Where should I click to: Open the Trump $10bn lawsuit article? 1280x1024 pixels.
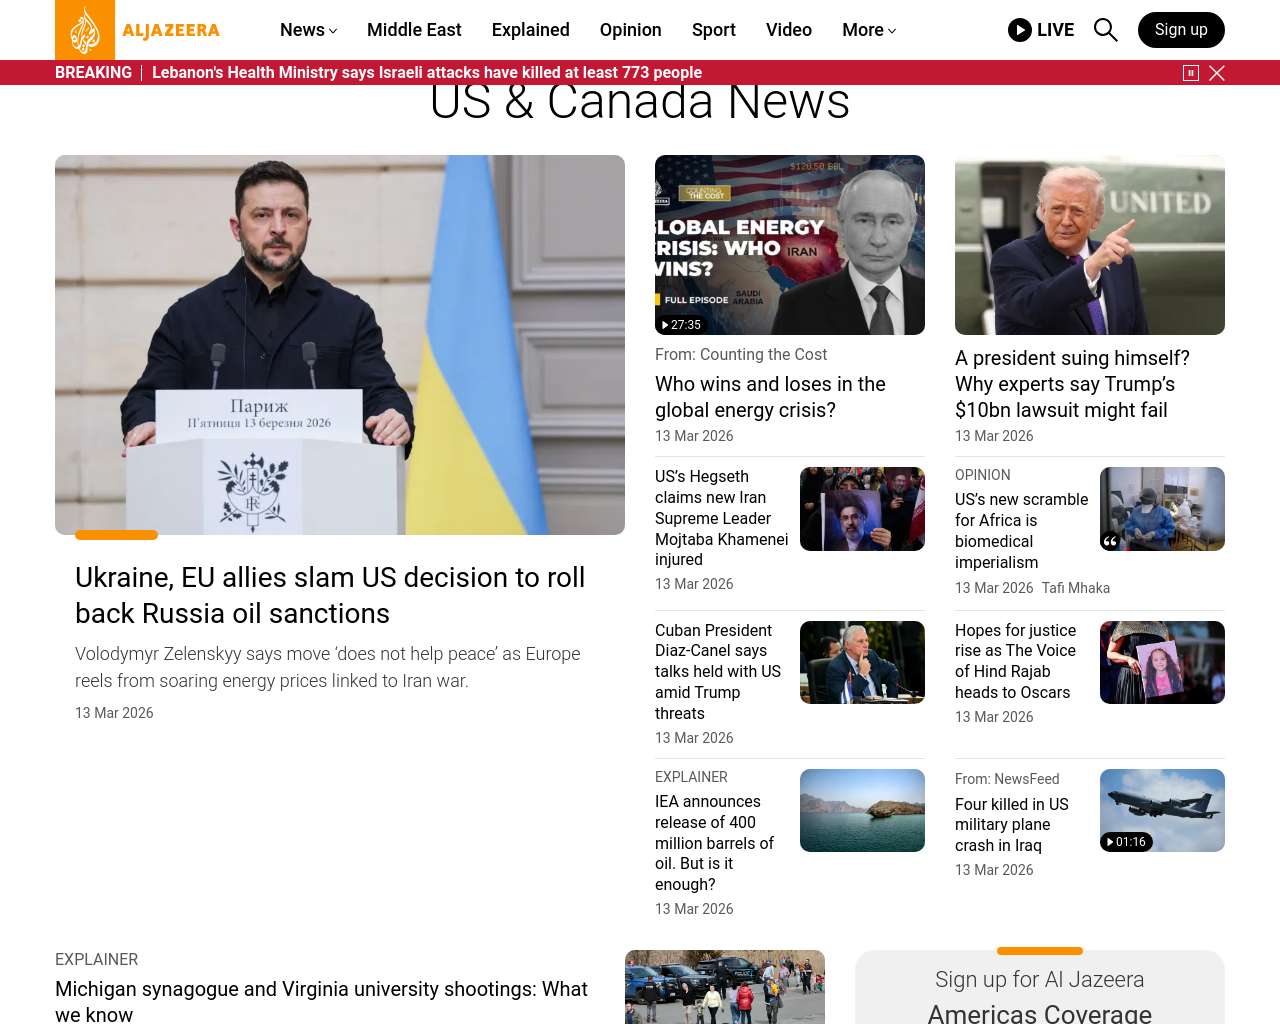tap(1072, 384)
